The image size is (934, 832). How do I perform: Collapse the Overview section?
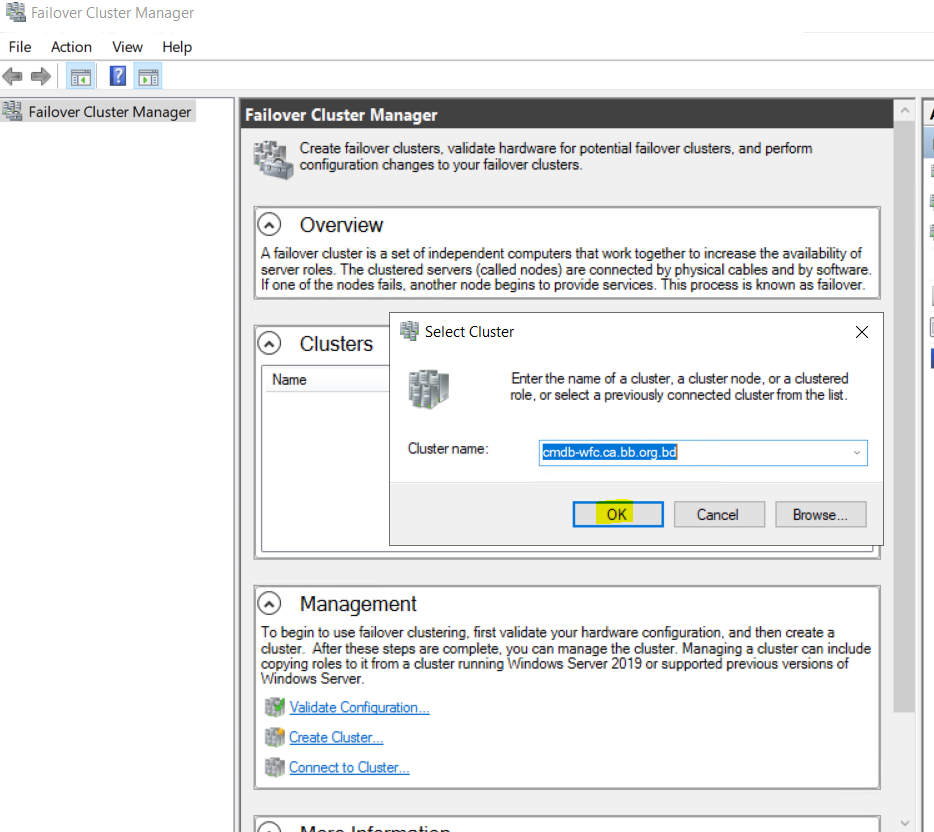click(269, 225)
